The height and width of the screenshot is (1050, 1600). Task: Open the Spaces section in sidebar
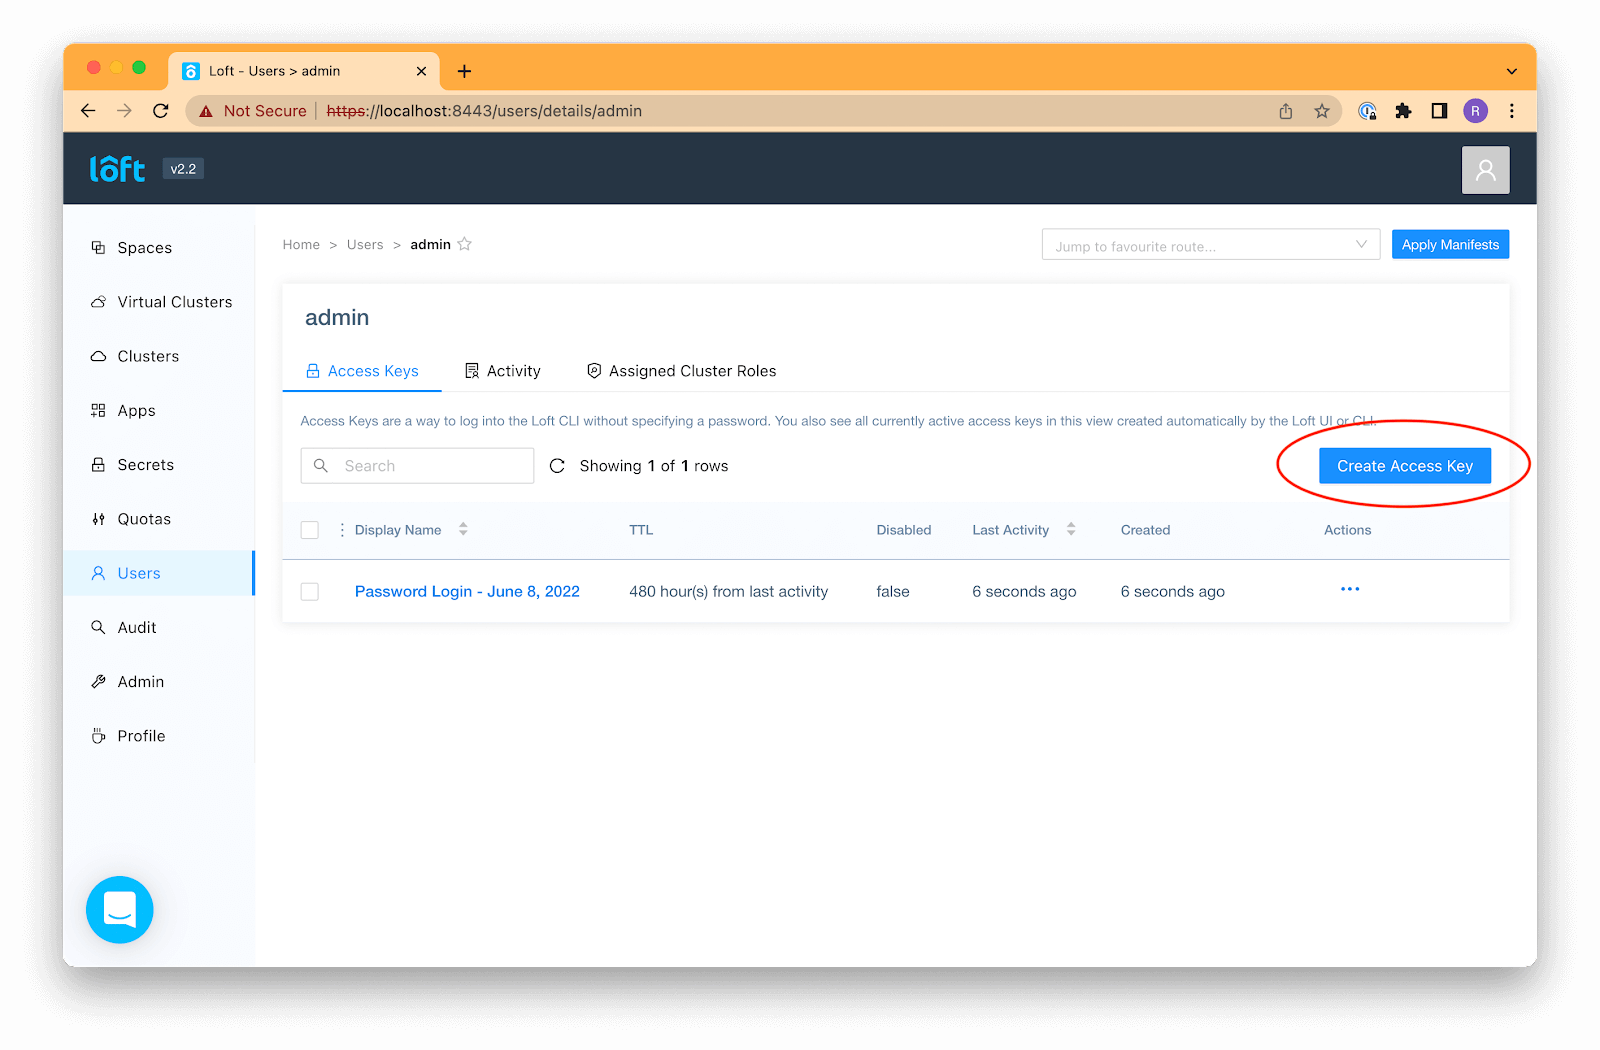tap(143, 247)
